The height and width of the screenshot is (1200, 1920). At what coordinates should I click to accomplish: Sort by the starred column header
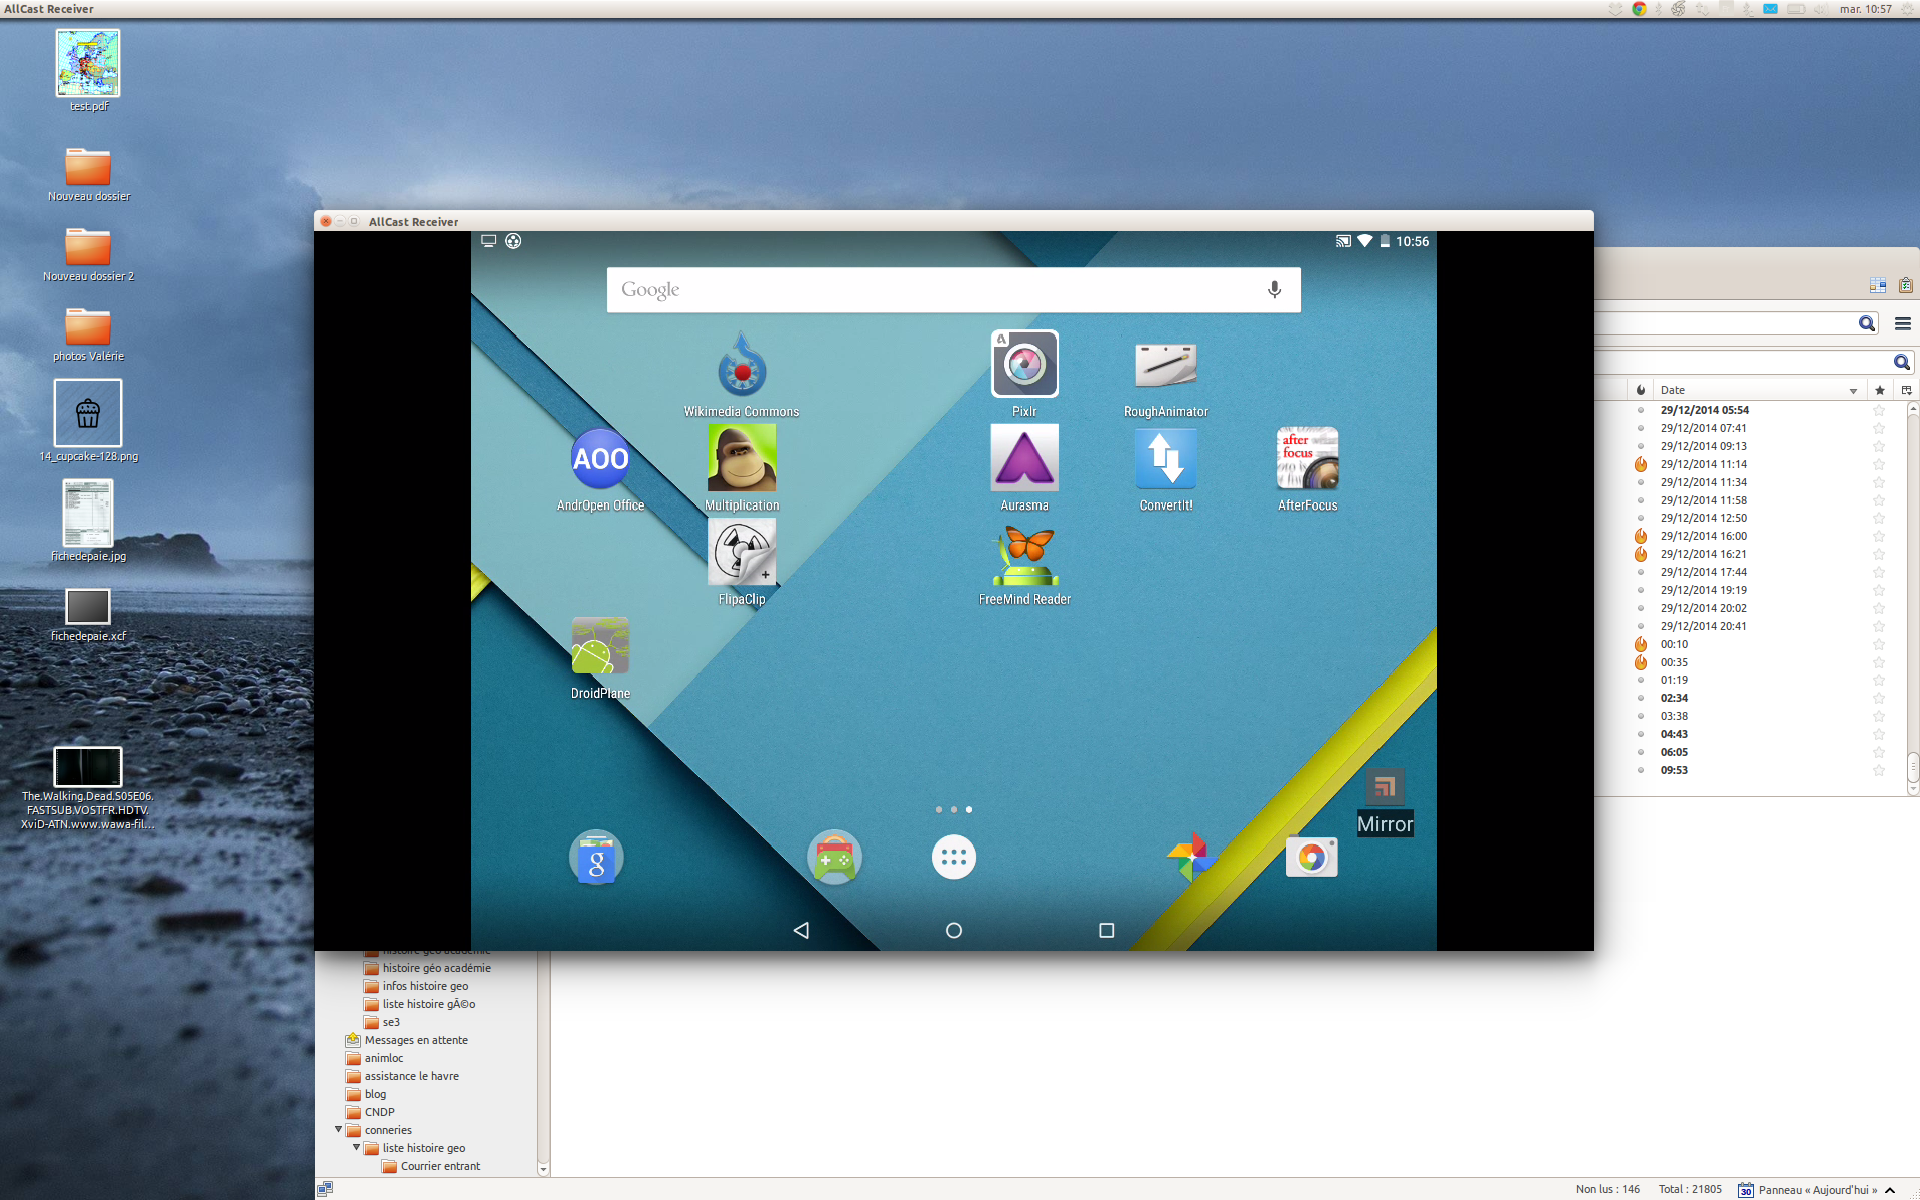point(1880,390)
